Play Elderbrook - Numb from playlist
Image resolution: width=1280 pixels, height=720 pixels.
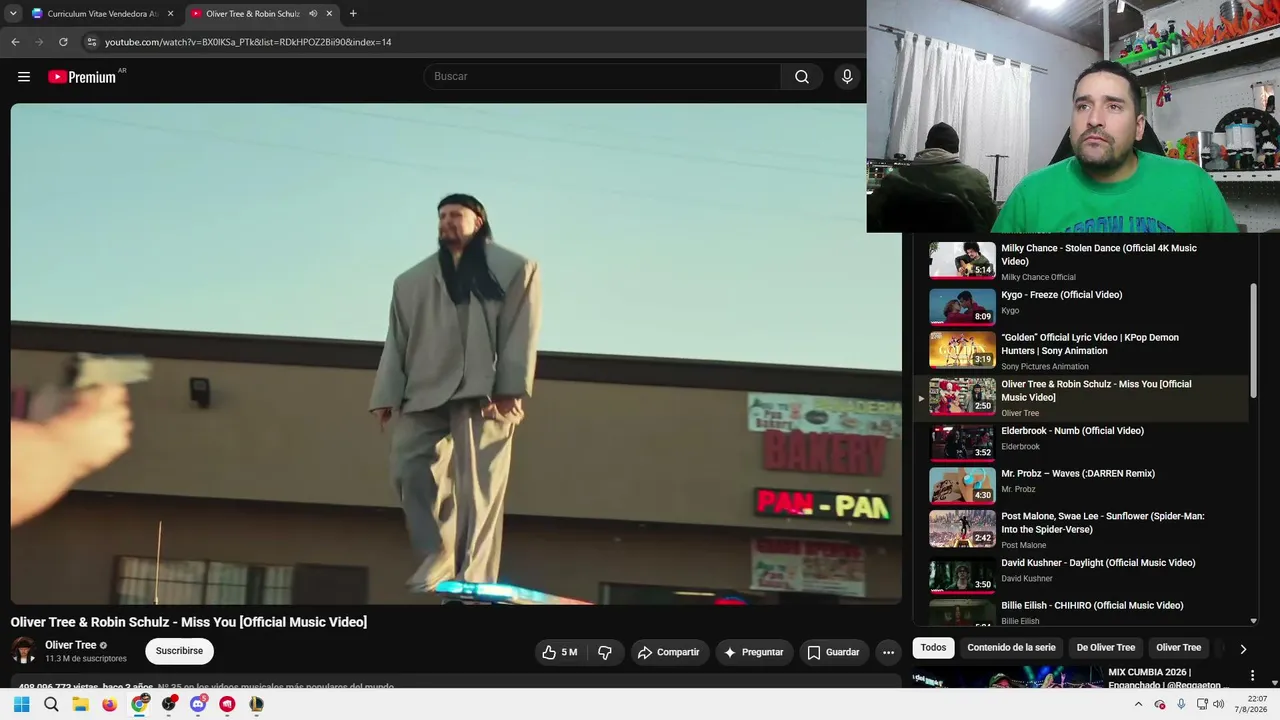(1080, 442)
